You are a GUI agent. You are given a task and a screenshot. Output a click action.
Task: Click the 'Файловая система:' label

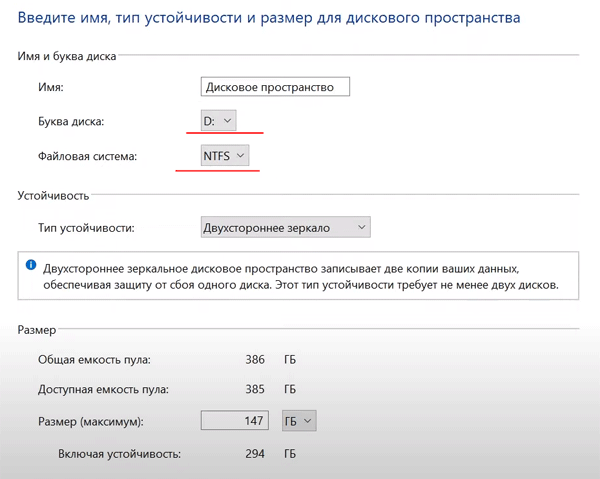pyautogui.click(x=87, y=156)
